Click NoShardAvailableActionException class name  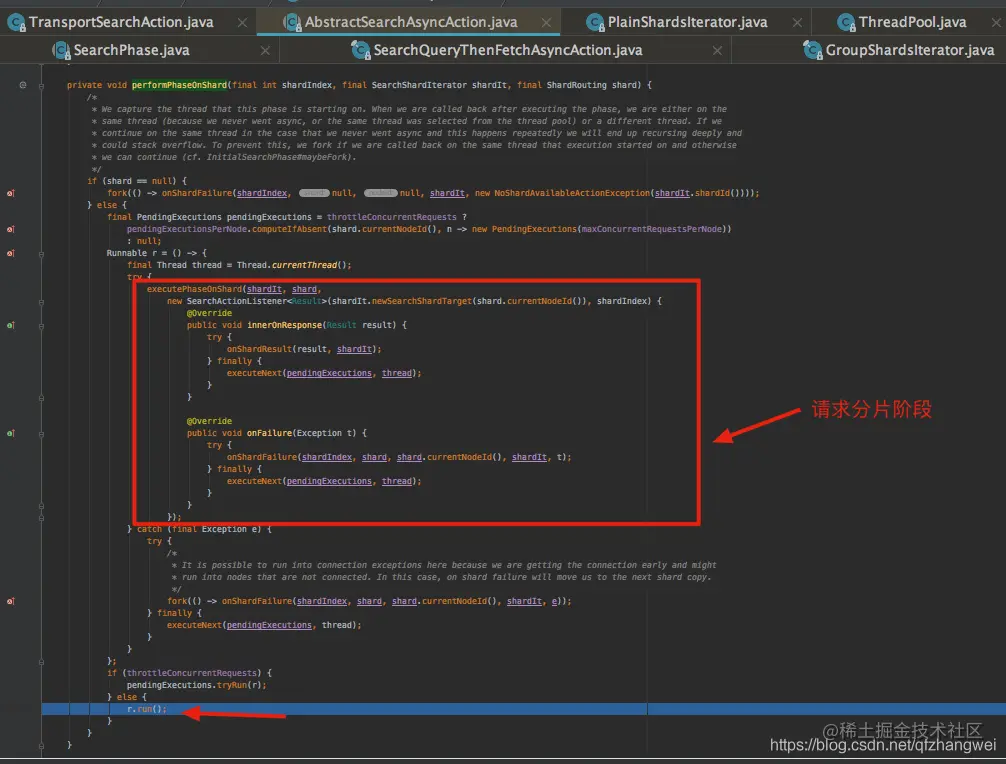[x=572, y=193]
